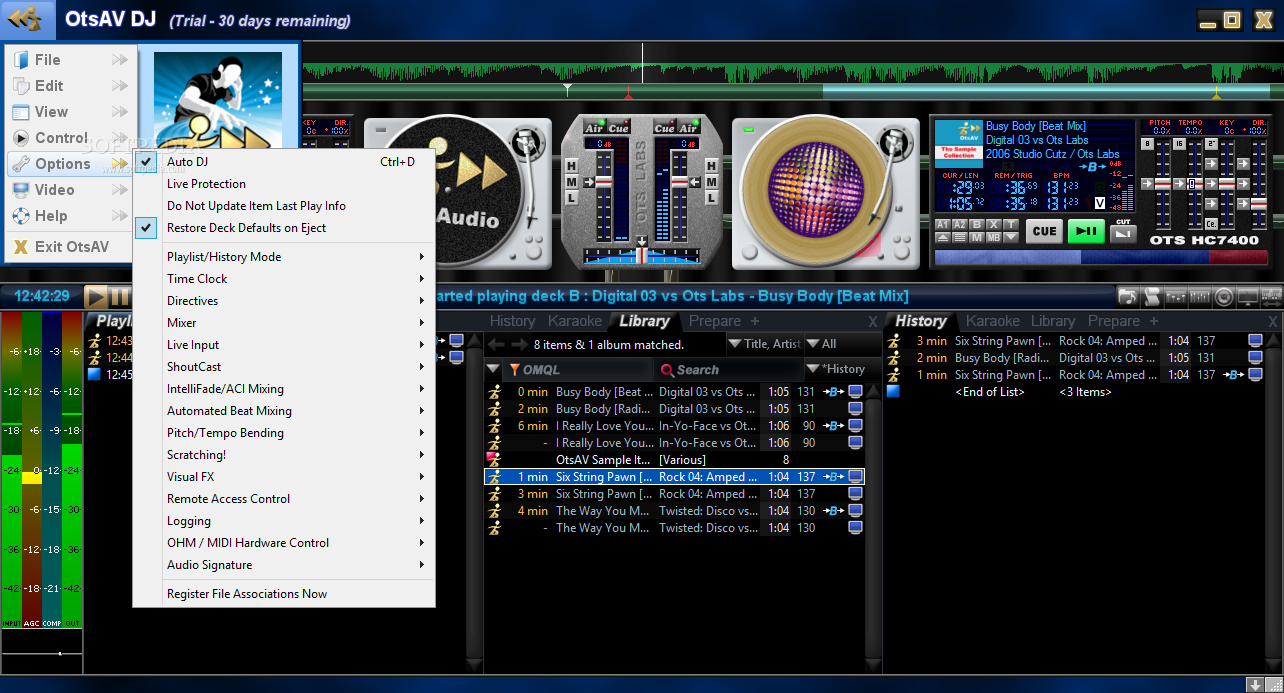Expand the Playlist/History Mode submenu
1284x693 pixels.
coord(284,257)
